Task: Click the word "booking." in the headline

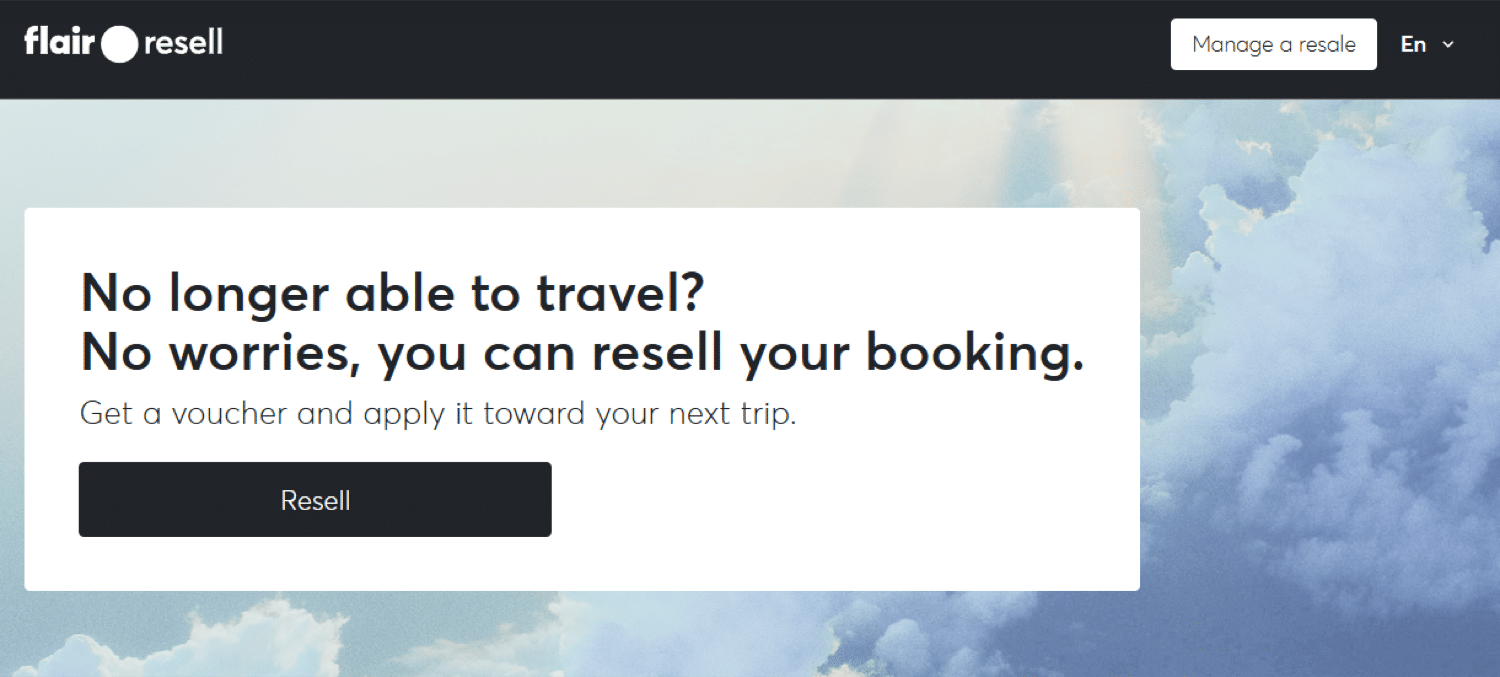Action: pyautogui.click(x=975, y=352)
